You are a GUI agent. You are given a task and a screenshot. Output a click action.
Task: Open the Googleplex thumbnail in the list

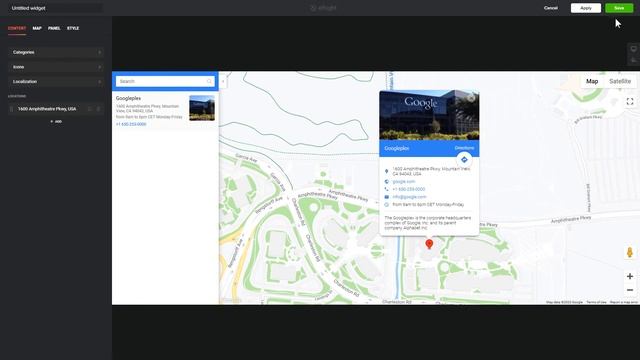202,108
